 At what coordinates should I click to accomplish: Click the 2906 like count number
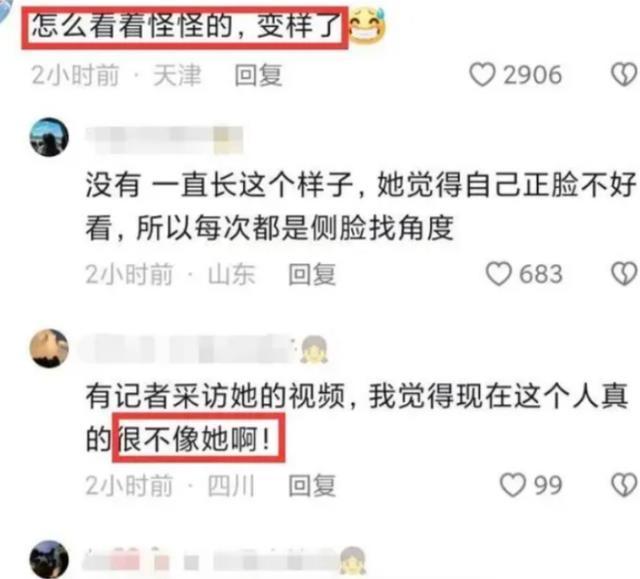click(x=532, y=75)
